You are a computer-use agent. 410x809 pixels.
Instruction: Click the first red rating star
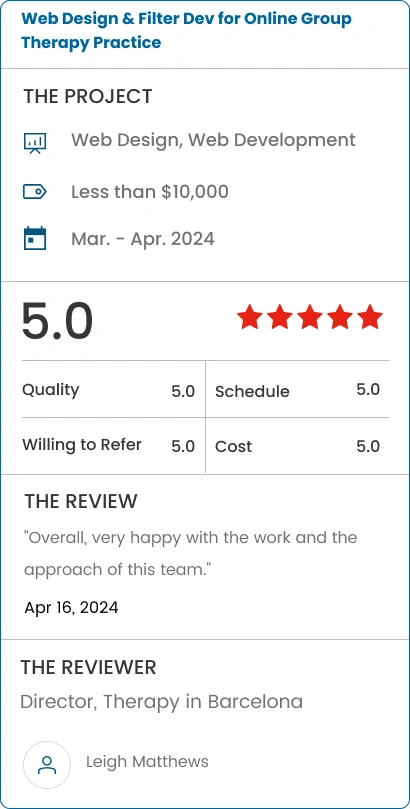coord(250,317)
